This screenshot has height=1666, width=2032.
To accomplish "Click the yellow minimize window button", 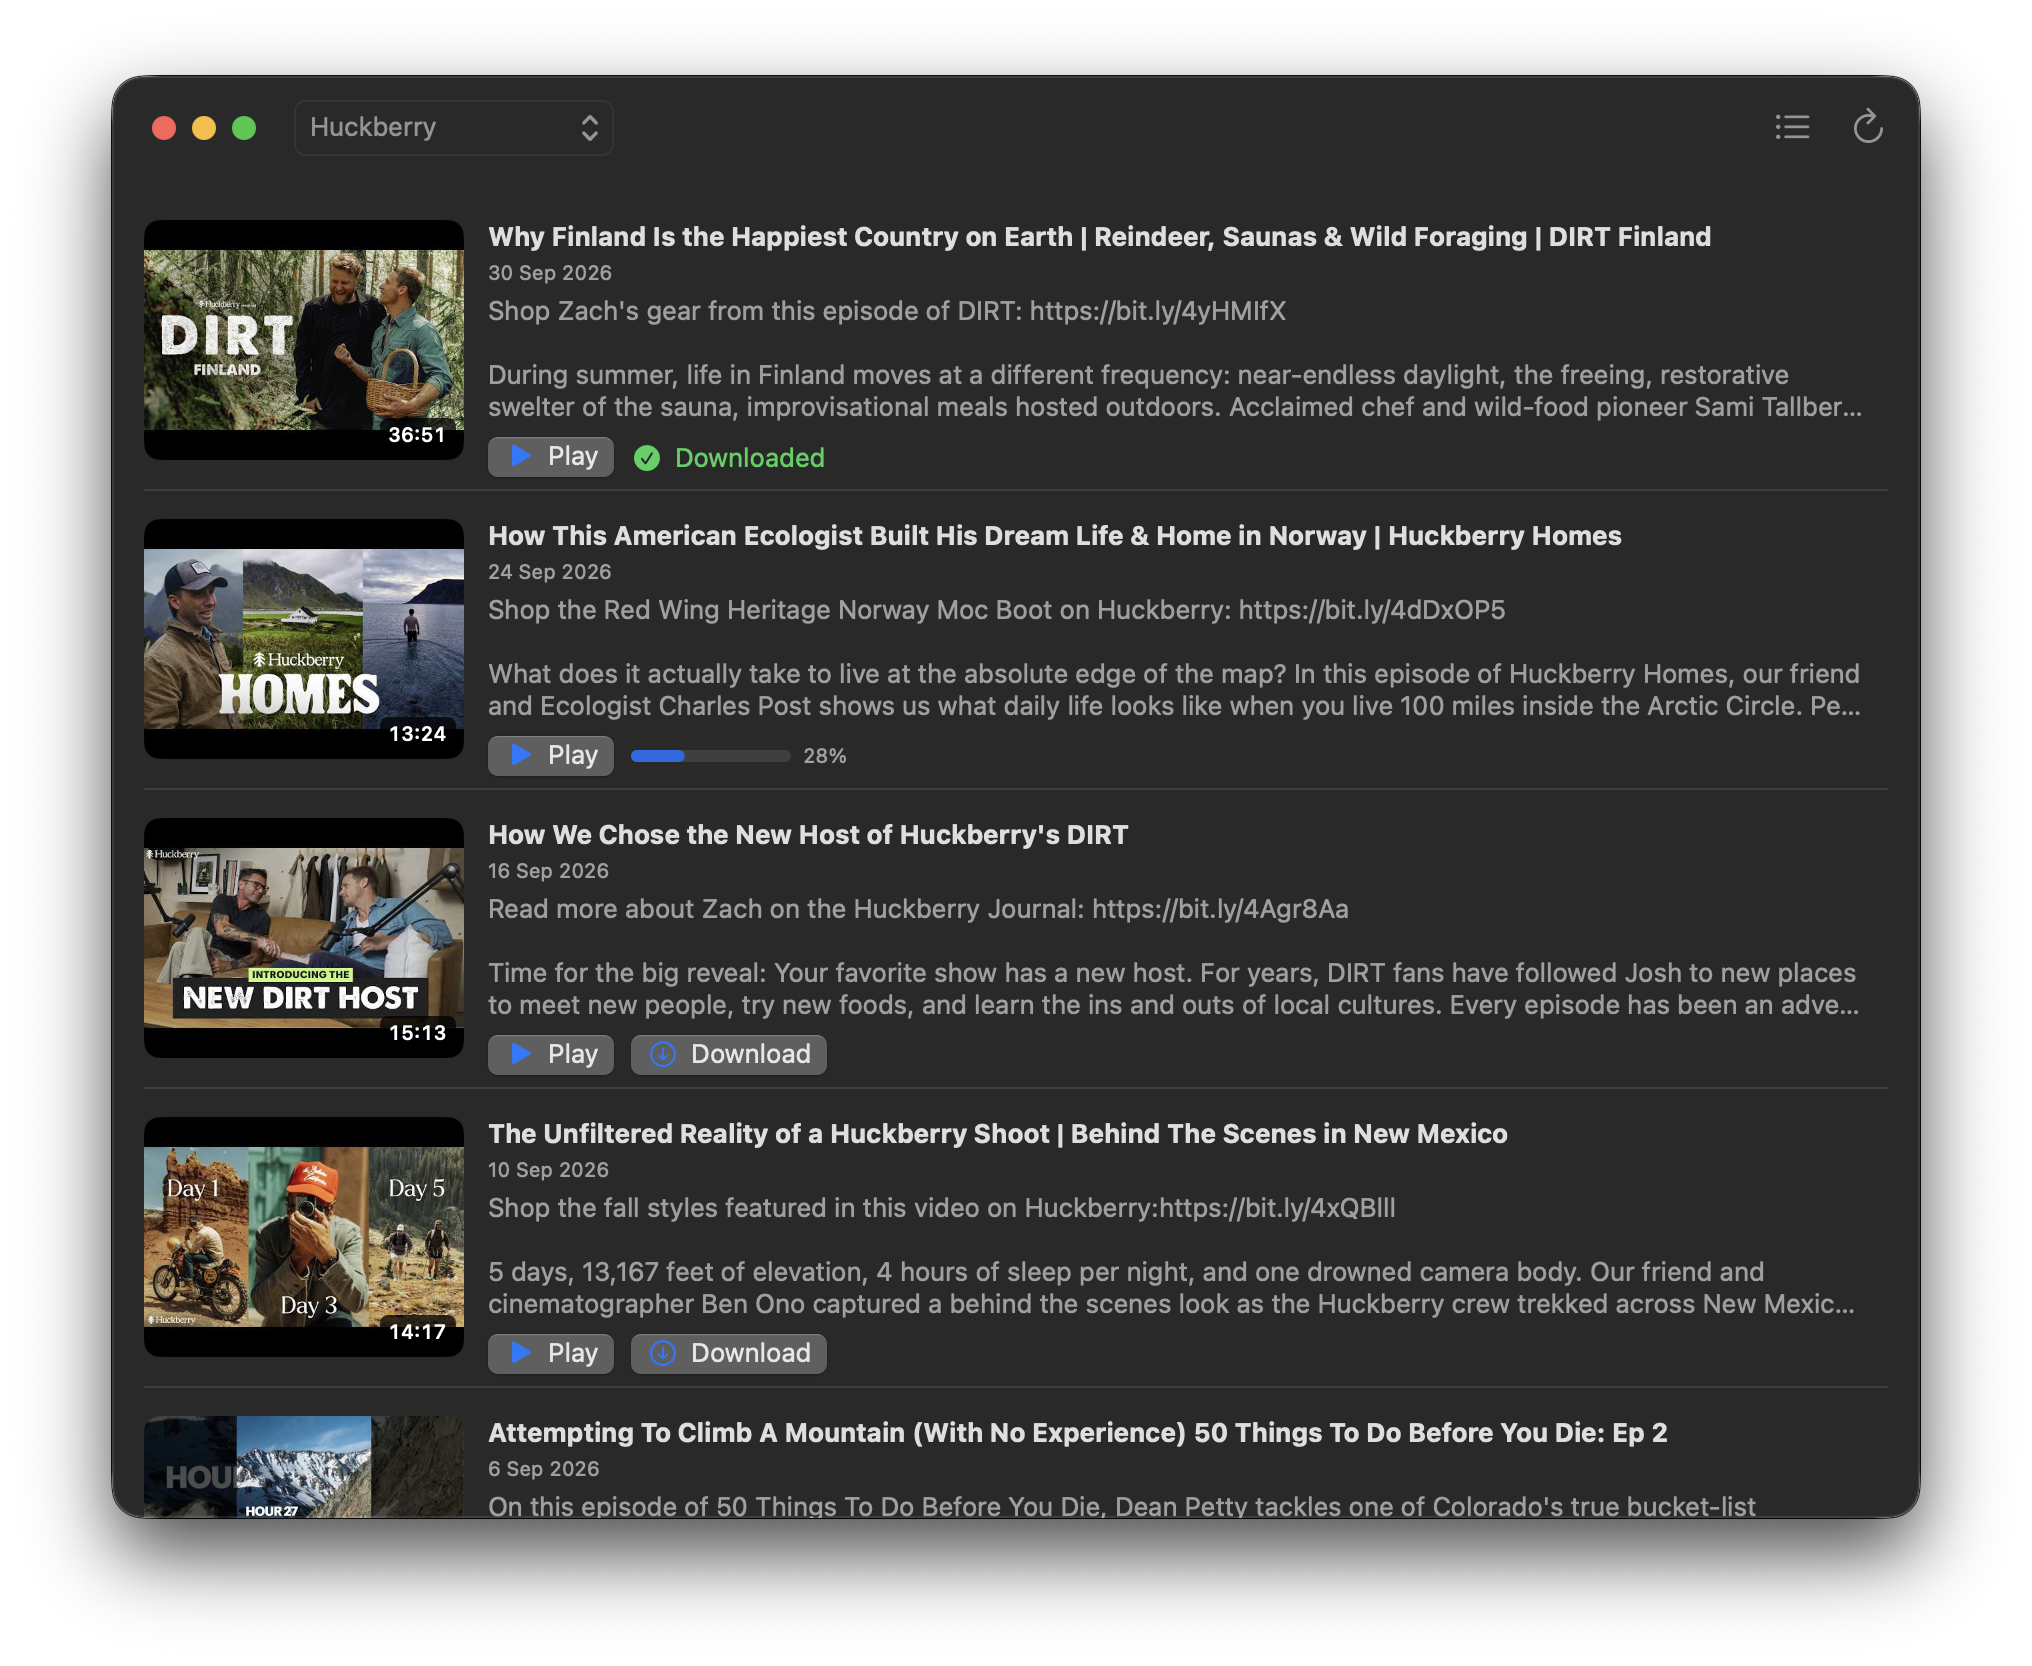I will (x=204, y=128).
